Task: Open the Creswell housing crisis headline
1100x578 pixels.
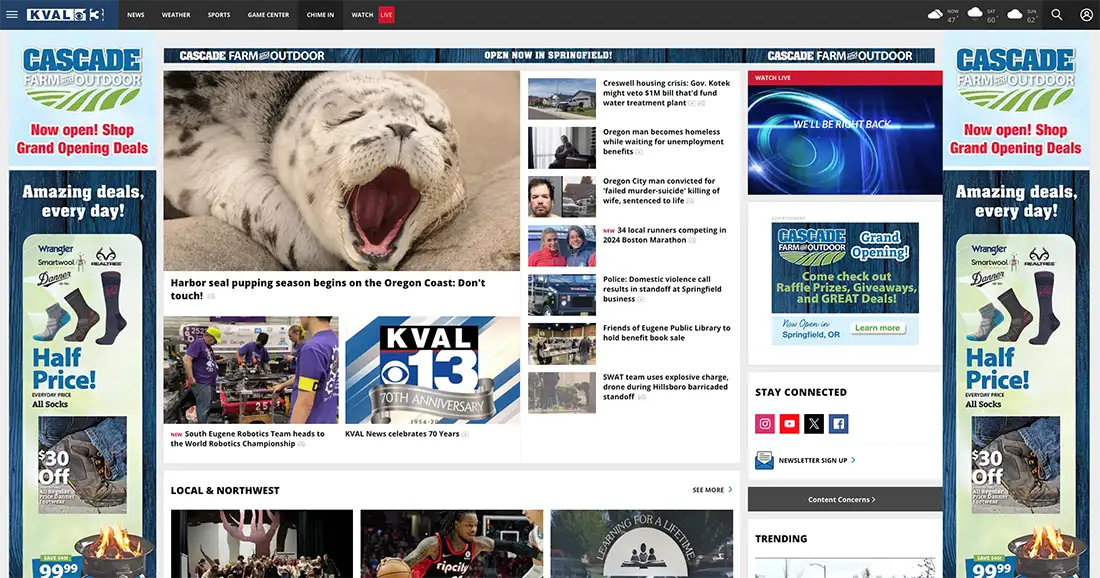Action: pos(666,93)
